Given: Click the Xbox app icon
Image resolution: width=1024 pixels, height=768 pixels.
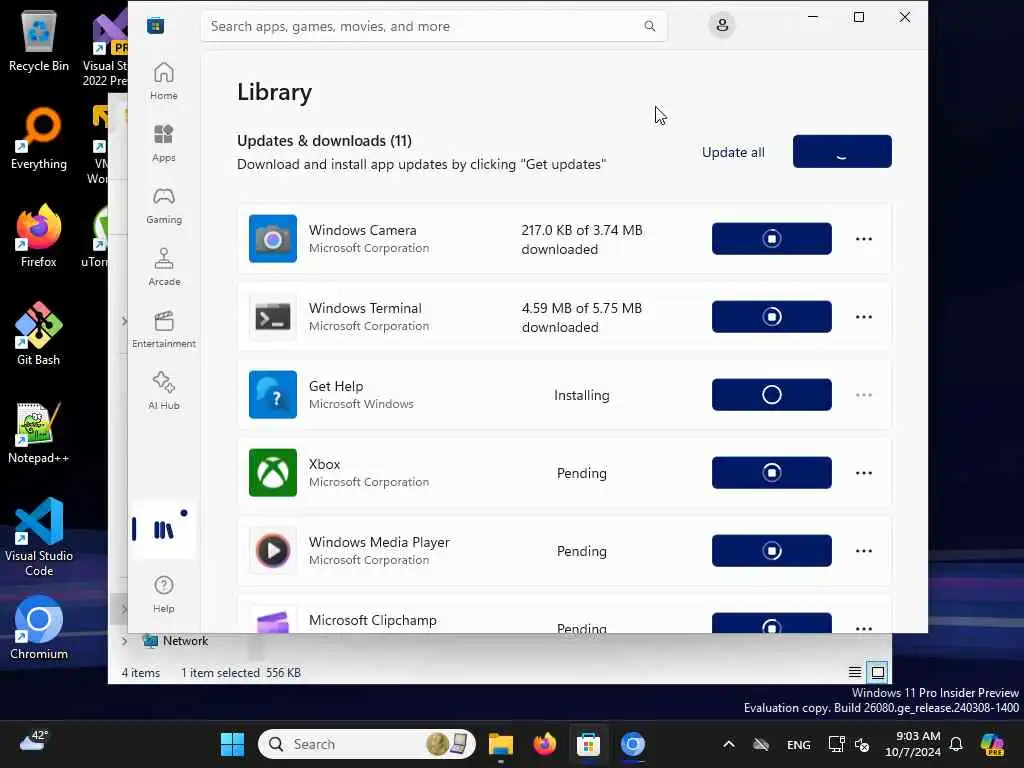Looking at the screenshot, I should click(273, 473).
